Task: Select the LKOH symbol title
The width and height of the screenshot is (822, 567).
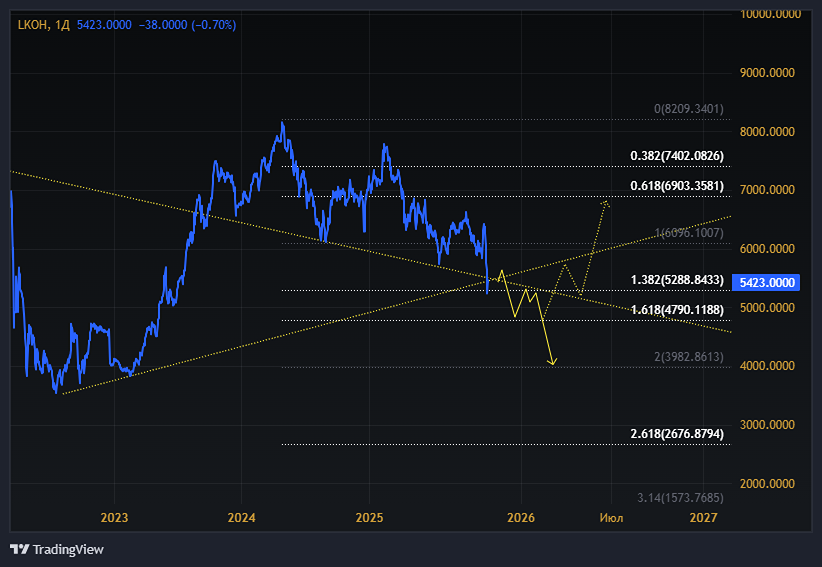Action: pos(33,25)
